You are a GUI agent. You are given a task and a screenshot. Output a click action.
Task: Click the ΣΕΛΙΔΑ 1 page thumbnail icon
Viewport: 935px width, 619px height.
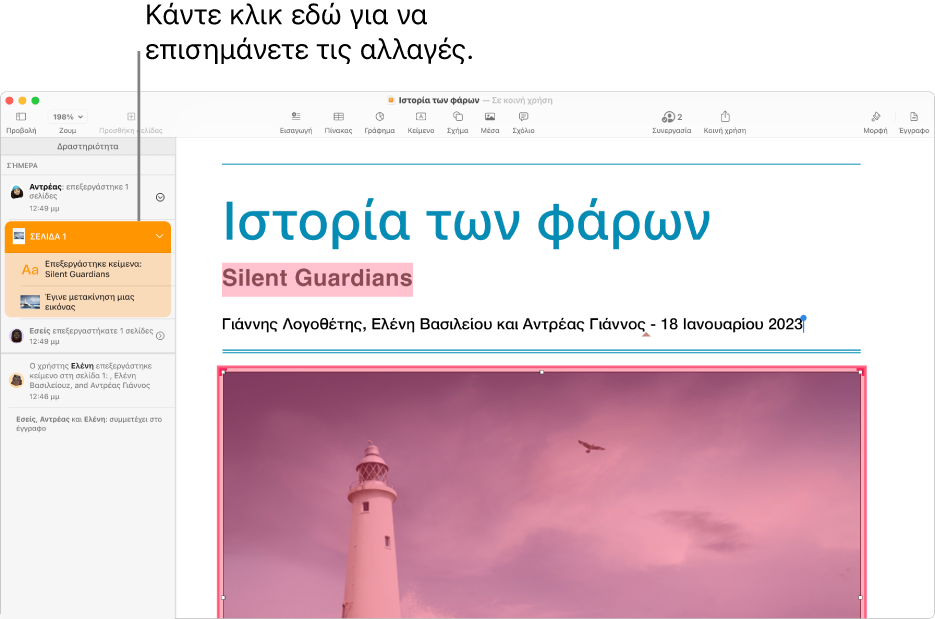(19, 236)
